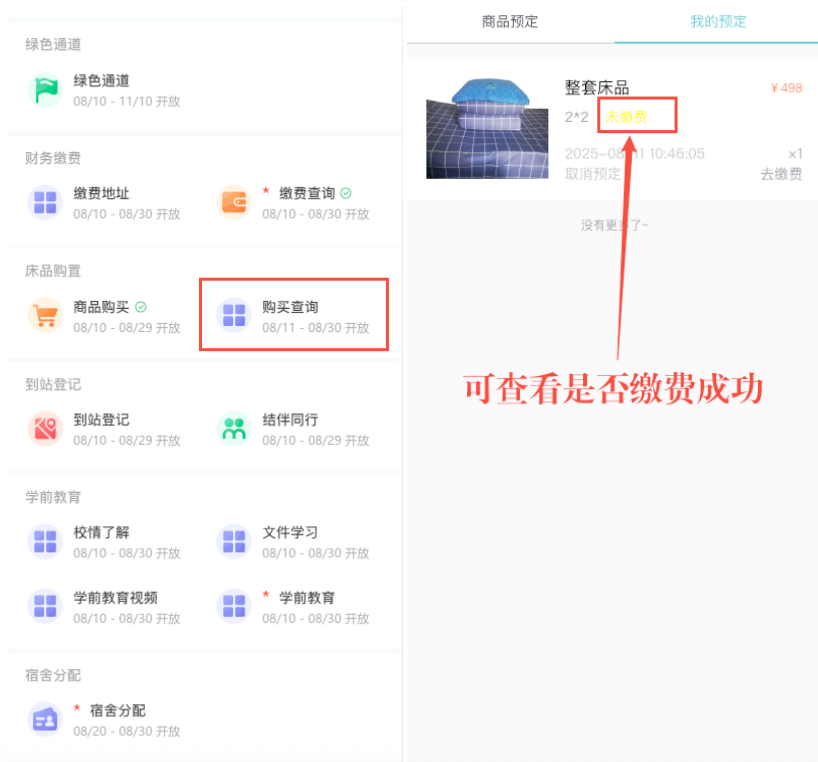
Task: Open 缴费地址 via its grid icon
Action: coord(45,202)
